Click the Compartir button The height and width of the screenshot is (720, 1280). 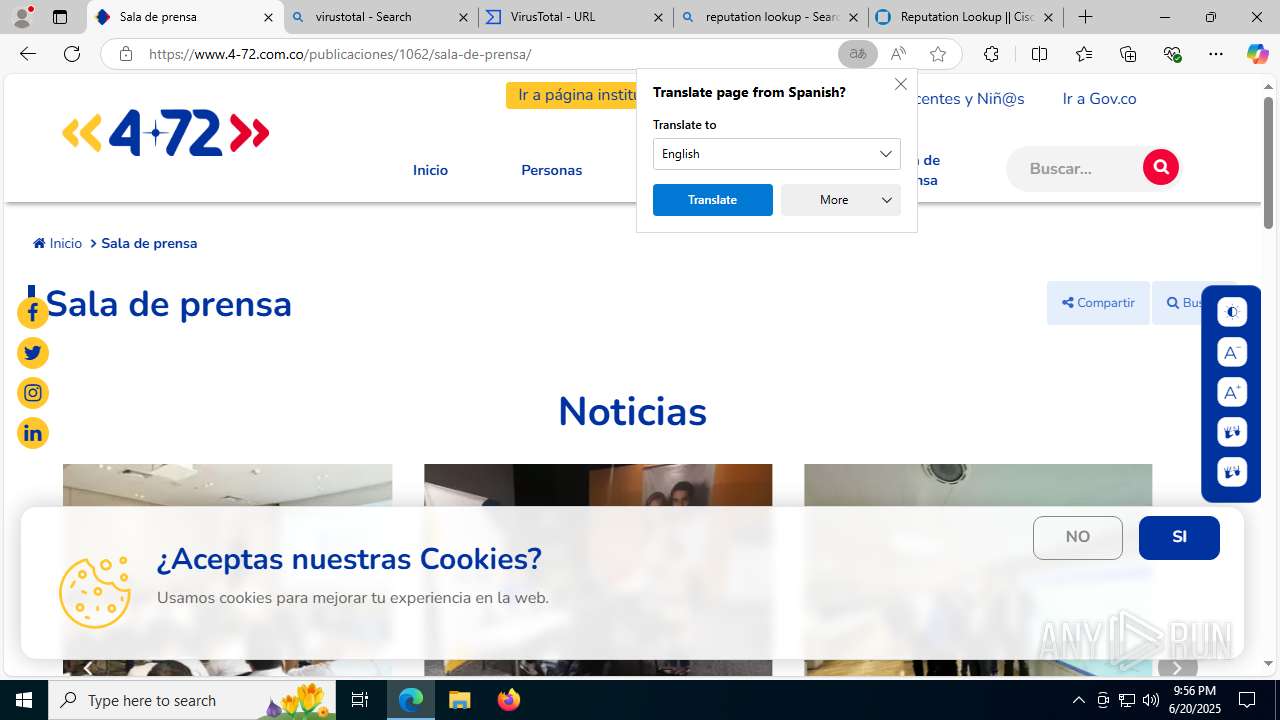(x=1098, y=303)
